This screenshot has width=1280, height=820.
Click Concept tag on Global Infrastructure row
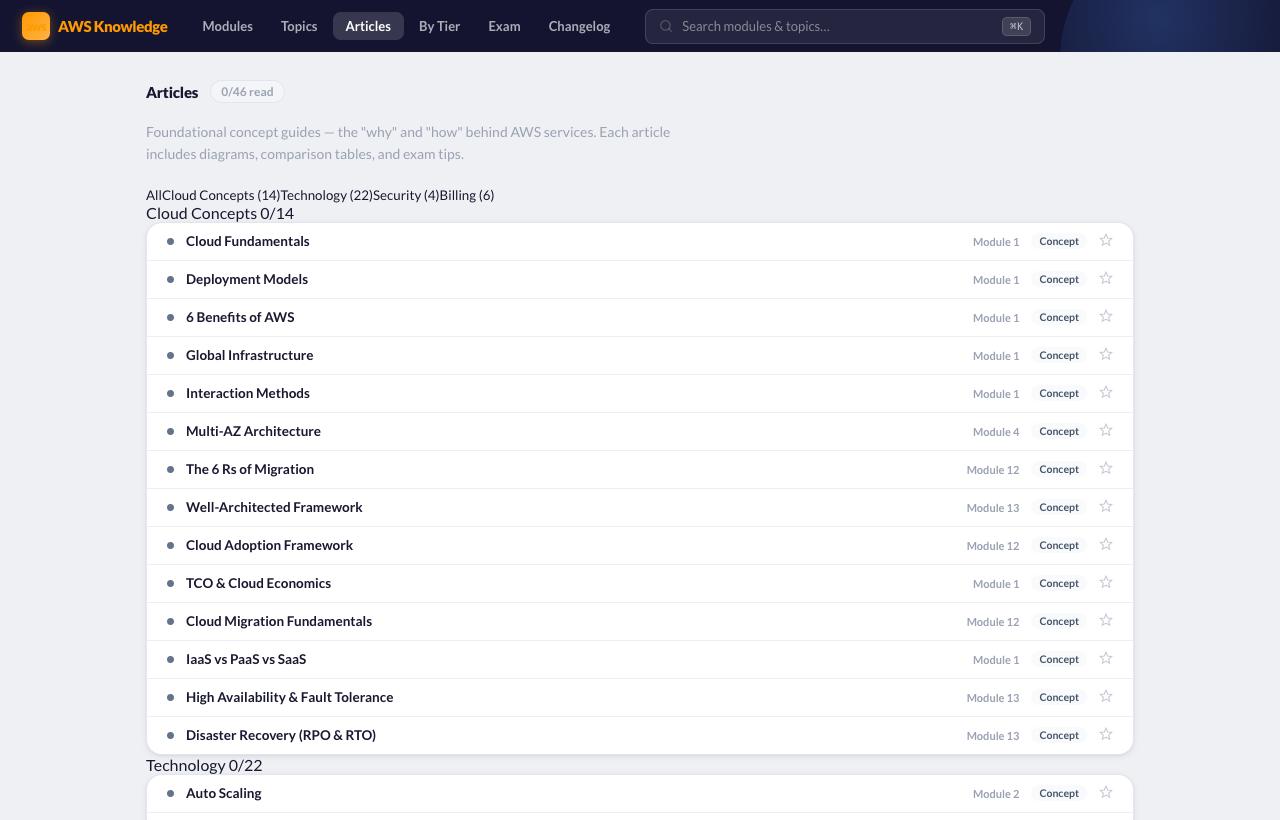pyautogui.click(x=1059, y=355)
